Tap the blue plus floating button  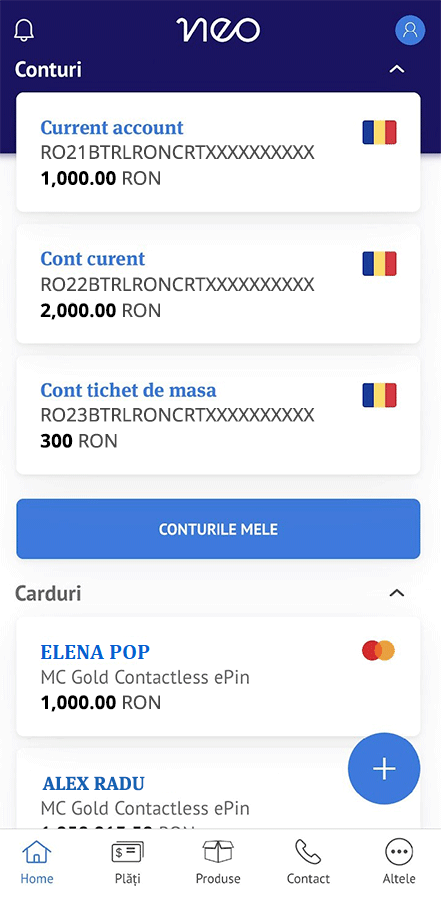(x=384, y=768)
